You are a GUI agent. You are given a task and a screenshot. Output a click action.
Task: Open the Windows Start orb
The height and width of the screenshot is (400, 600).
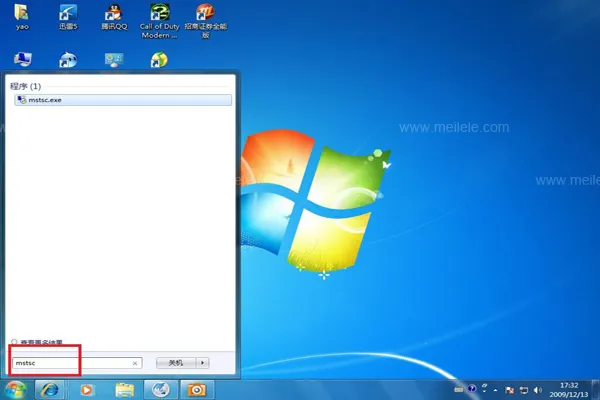(x=15, y=390)
